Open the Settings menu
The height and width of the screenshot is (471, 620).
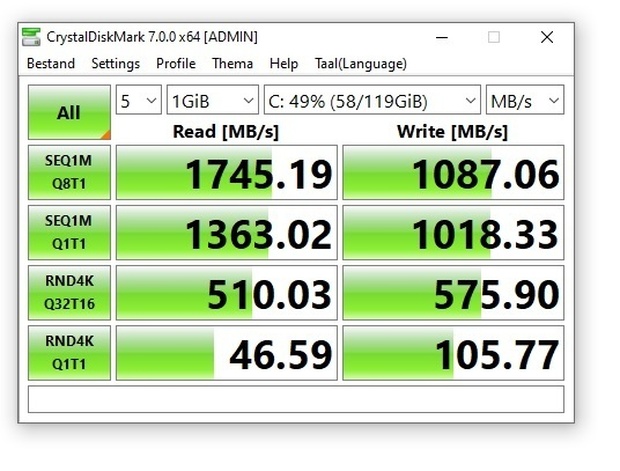[x=115, y=64]
